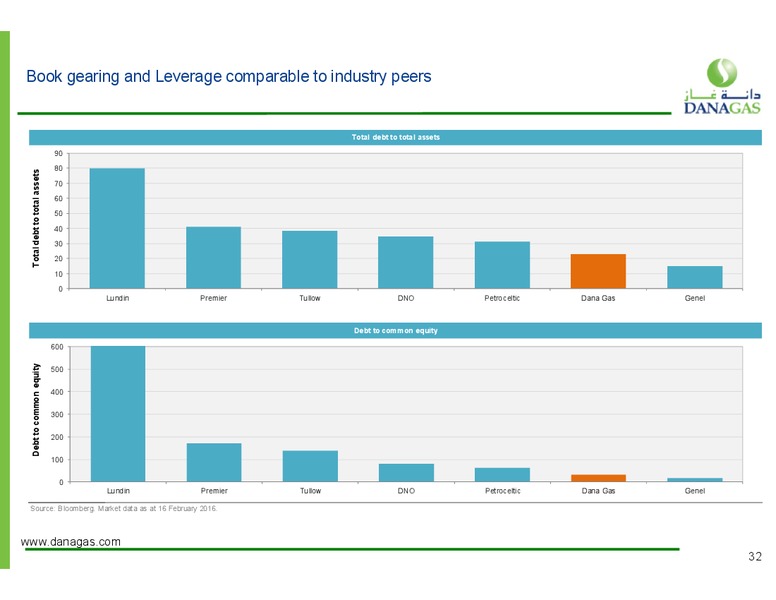Viewport: 776px width, 600px height.
Task: Click 'Petroceltic' label under top chart
Action: click(502, 298)
